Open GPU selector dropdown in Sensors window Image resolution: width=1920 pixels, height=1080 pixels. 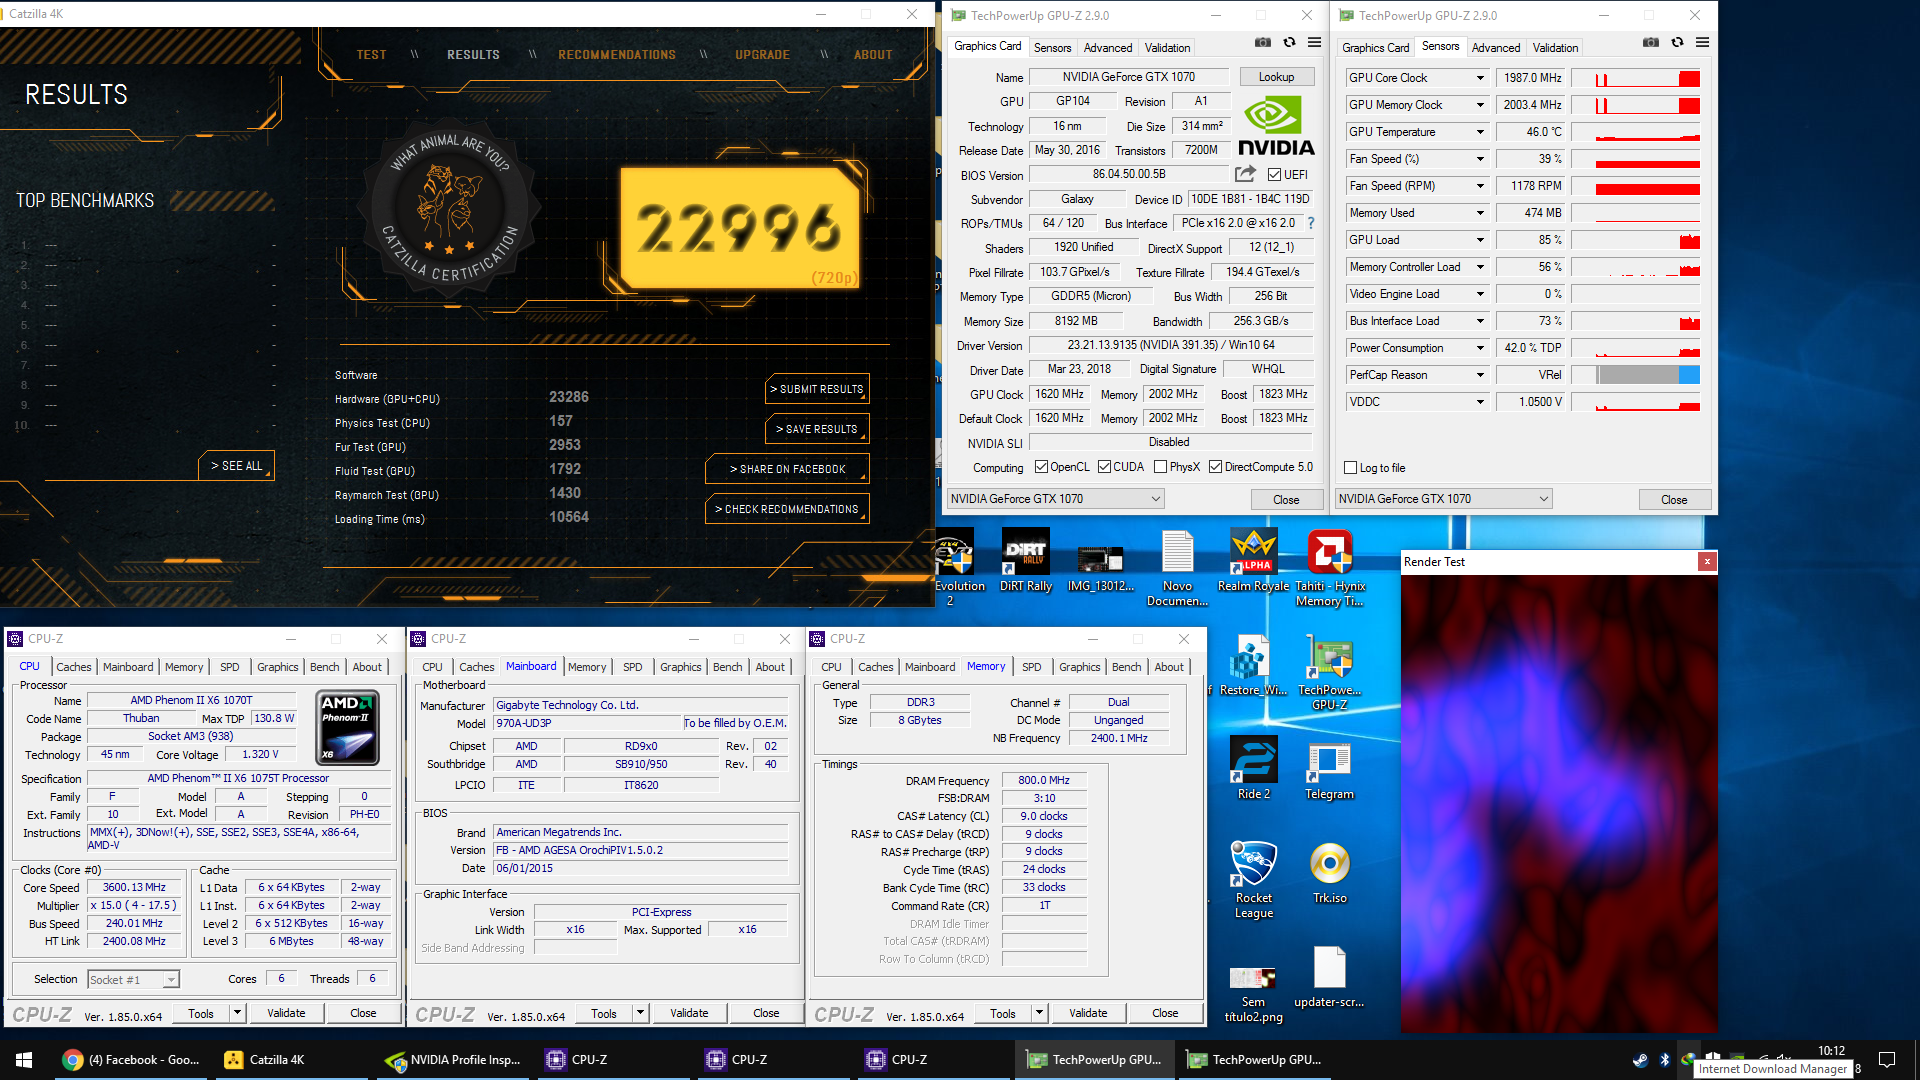tap(1443, 499)
